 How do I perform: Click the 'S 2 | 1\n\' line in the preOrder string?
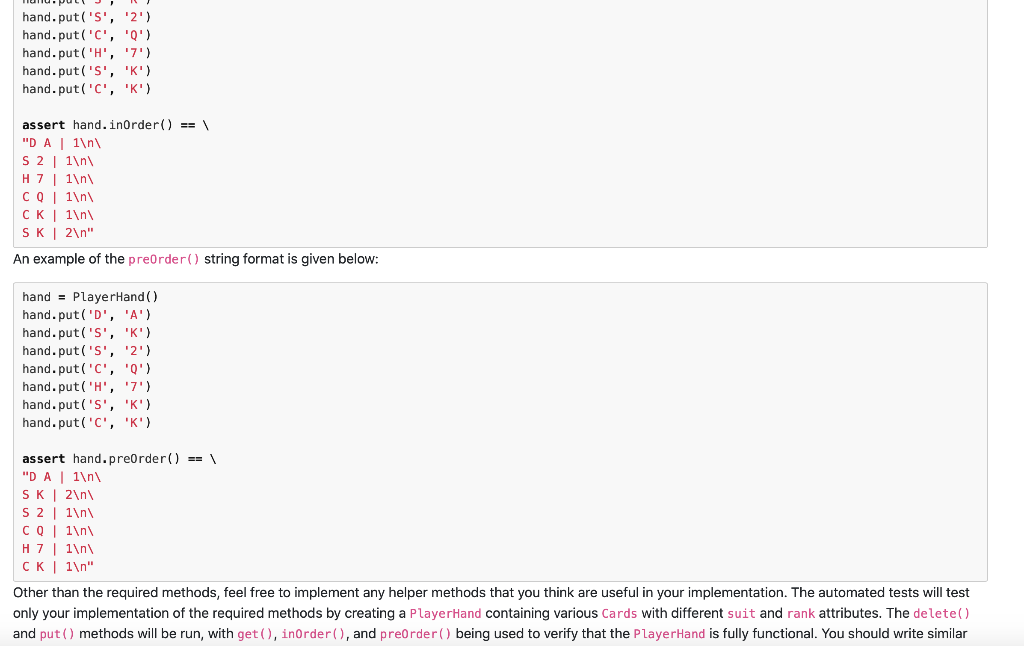pos(58,513)
